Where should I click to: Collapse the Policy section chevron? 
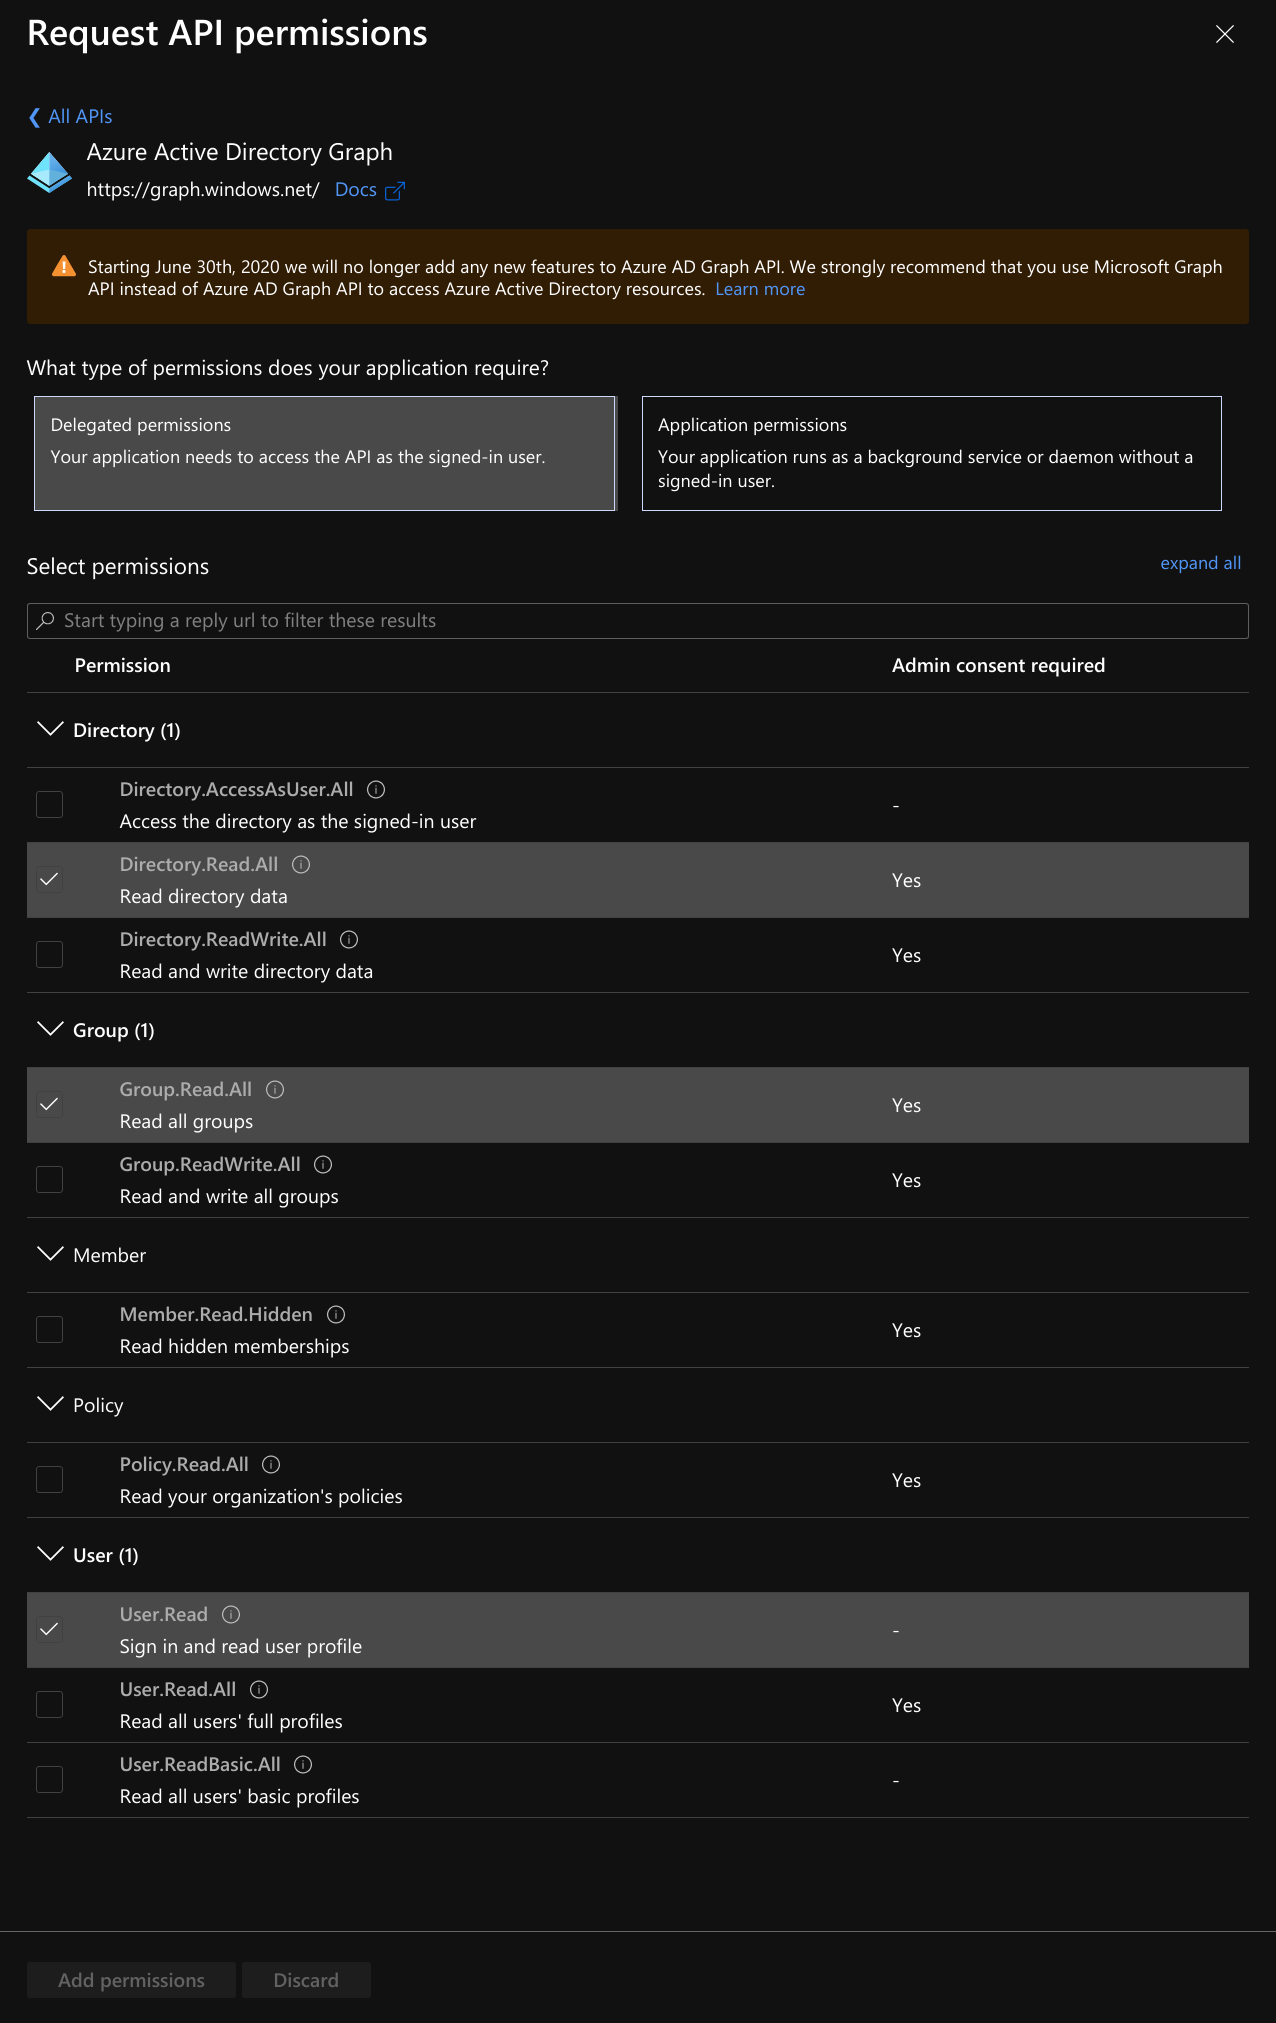coord(50,1404)
